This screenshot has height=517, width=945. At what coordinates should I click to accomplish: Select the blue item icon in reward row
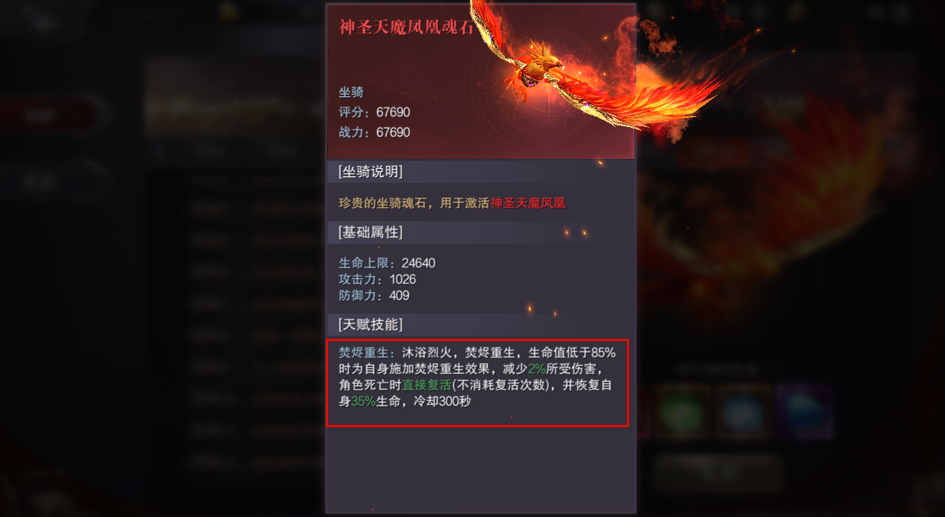point(746,412)
